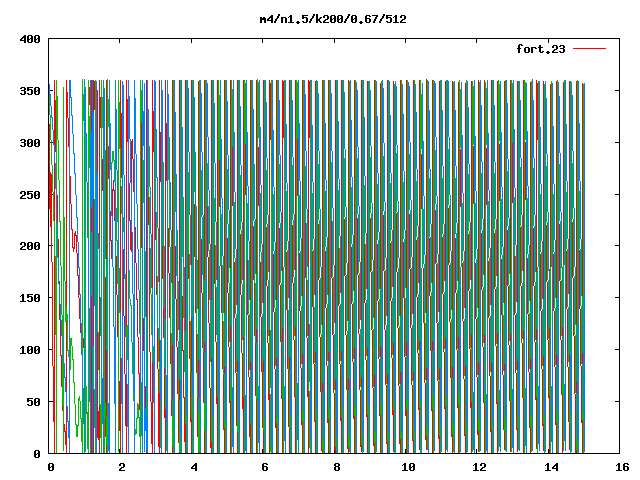Click the x-axis label 4
This screenshot has width=640, height=480.
click(x=194, y=467)
